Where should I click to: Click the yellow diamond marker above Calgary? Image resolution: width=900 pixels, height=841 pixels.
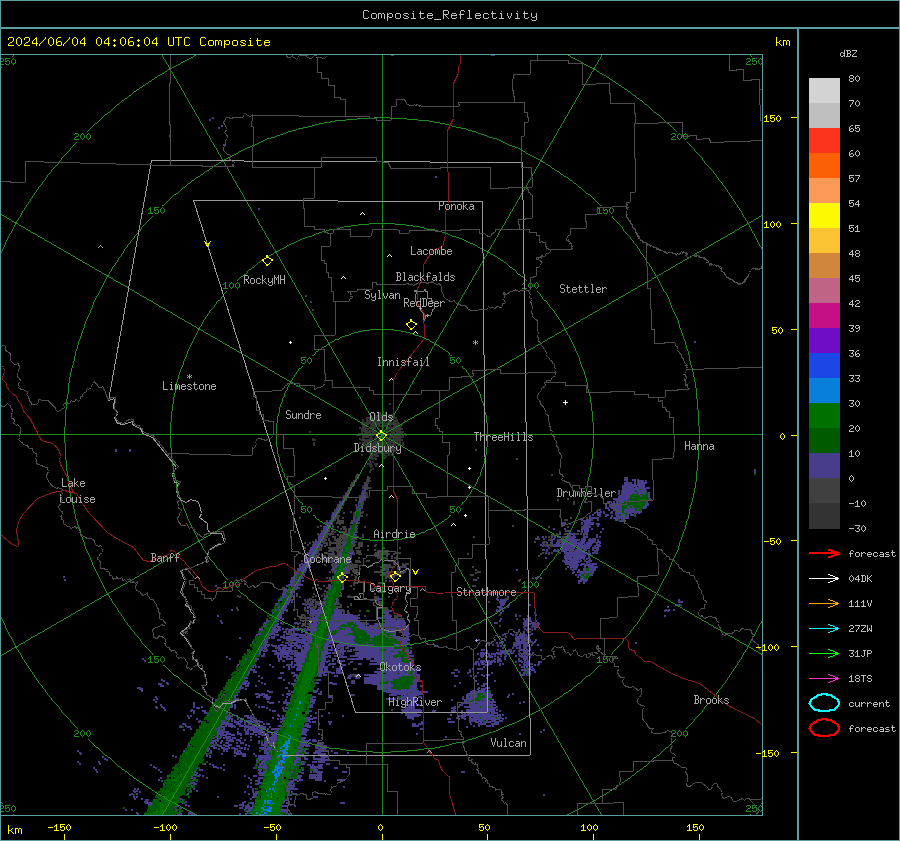point(395,576)
